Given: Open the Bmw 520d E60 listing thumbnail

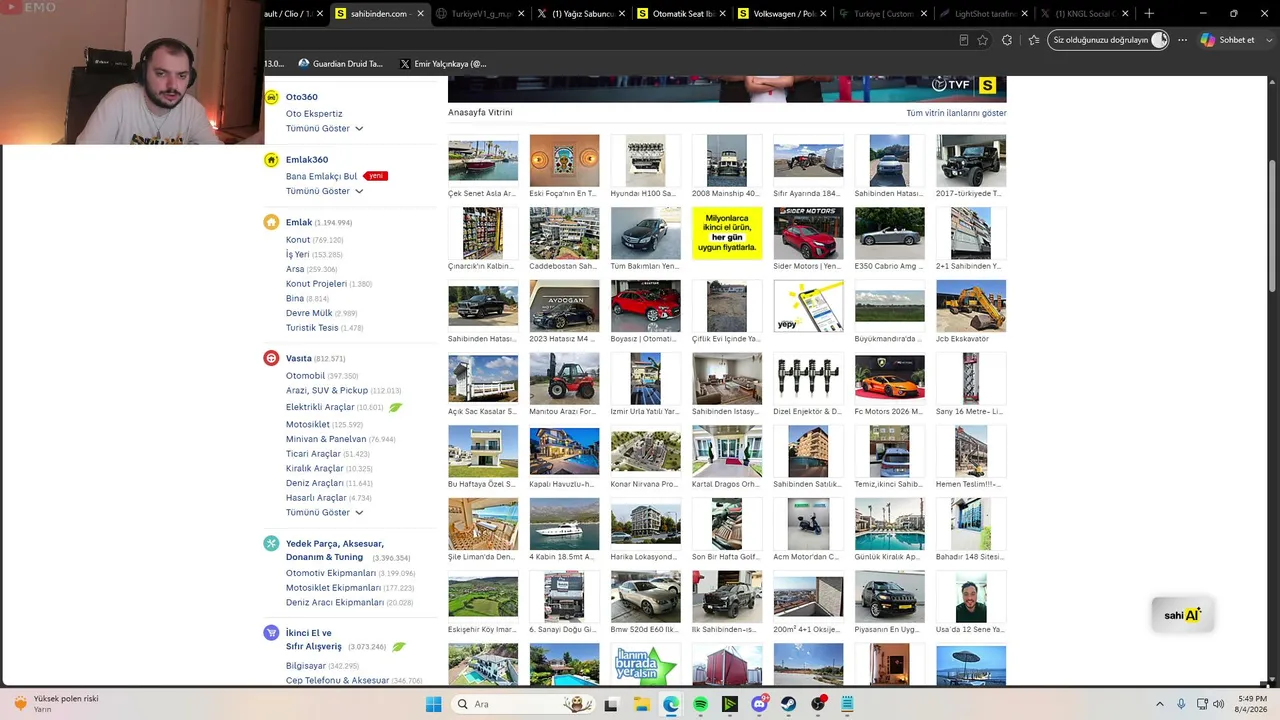Looking at the screenshot, I should tap(645, 596).
